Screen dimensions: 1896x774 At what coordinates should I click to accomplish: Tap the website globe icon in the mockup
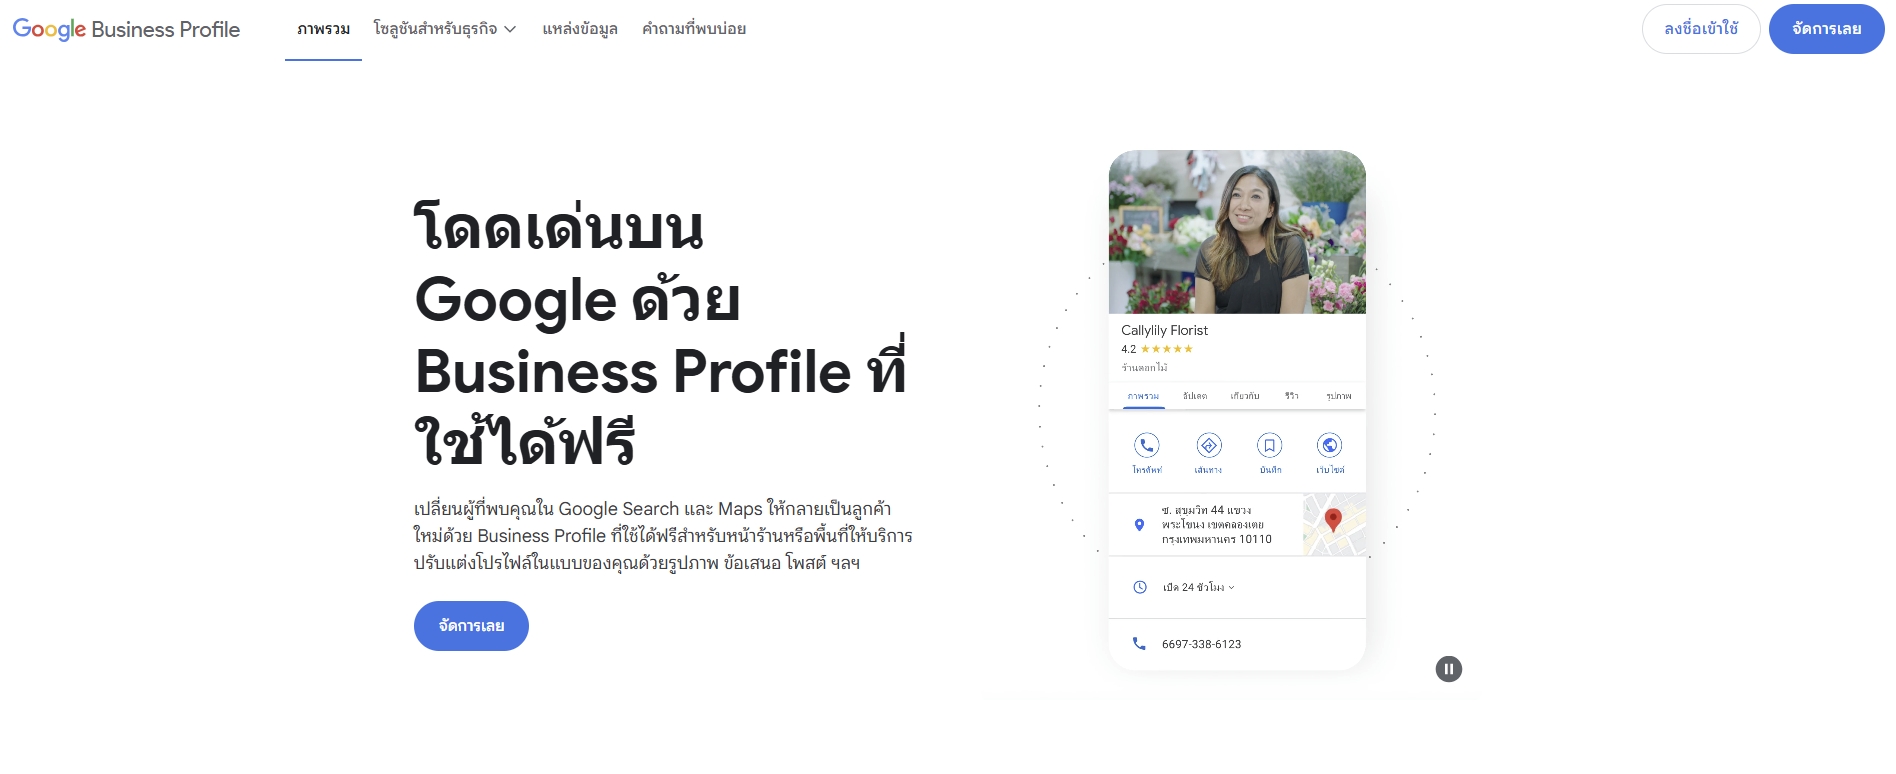pos(1330,445)
